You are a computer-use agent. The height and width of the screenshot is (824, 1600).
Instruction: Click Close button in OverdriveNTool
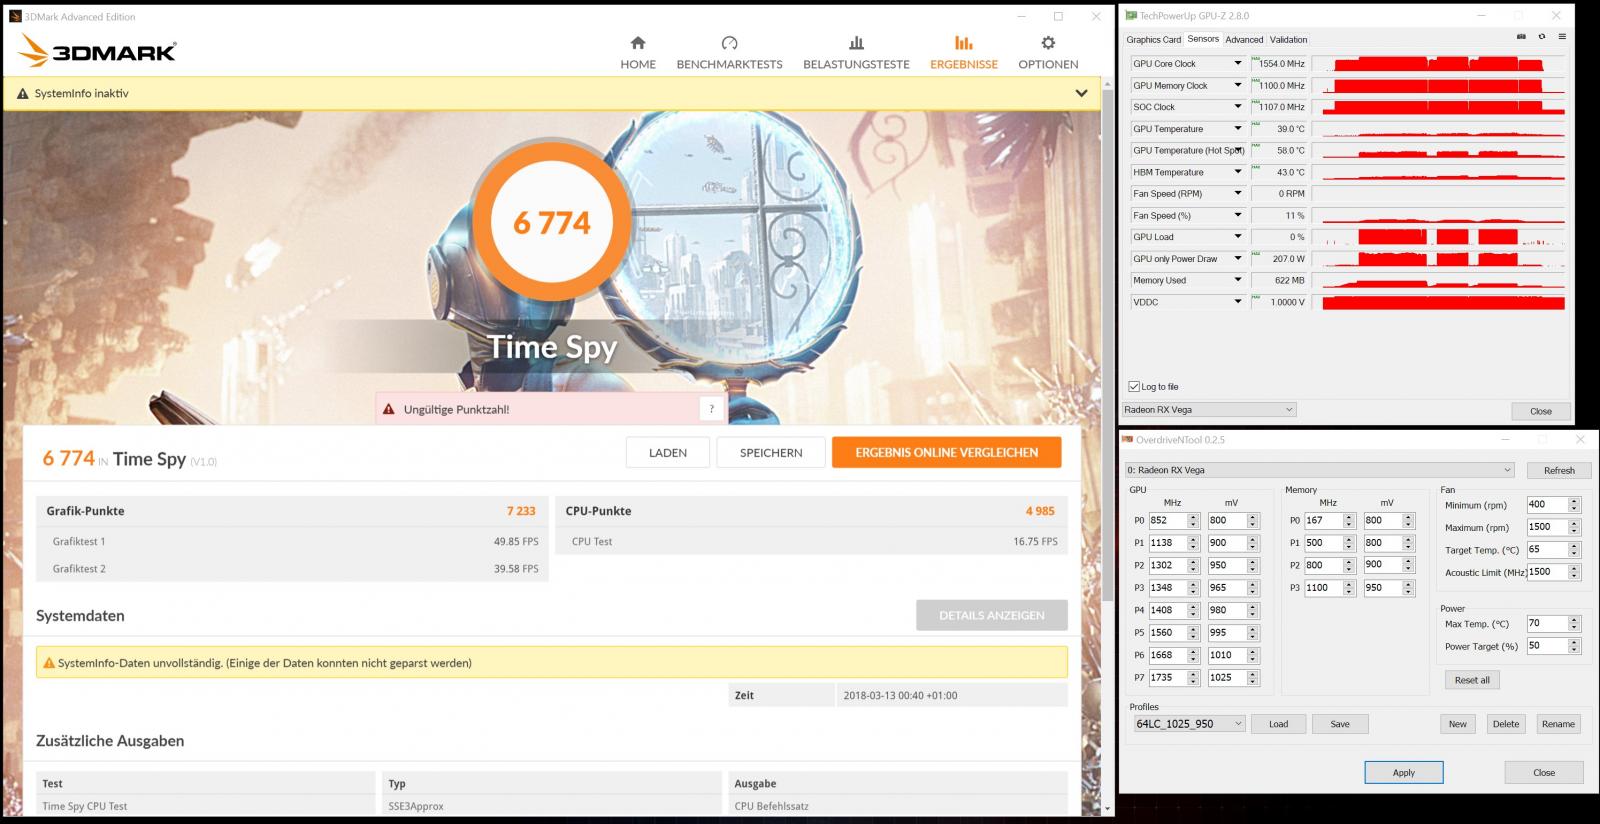point(1544,772)
